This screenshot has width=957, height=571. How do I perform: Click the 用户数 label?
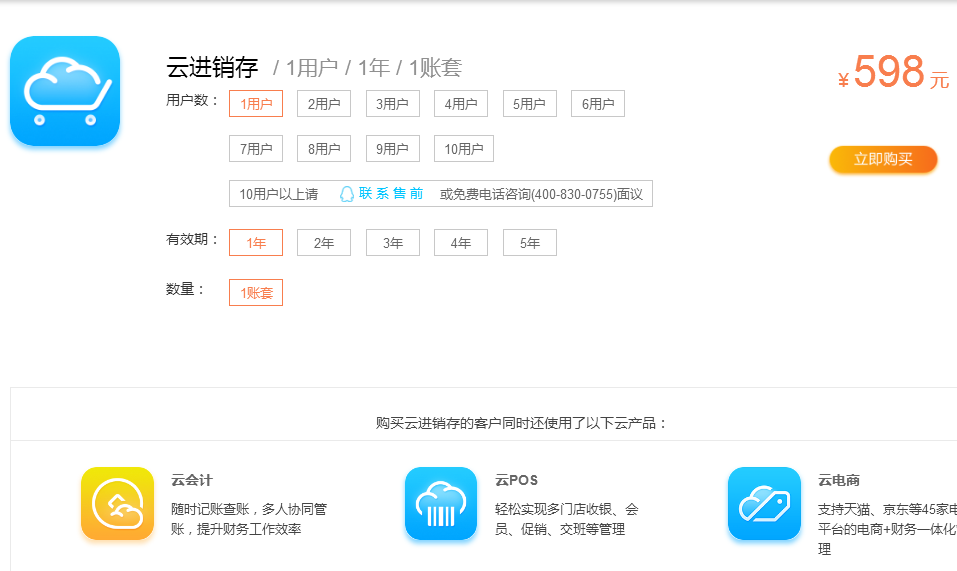(x=192, y=100)
